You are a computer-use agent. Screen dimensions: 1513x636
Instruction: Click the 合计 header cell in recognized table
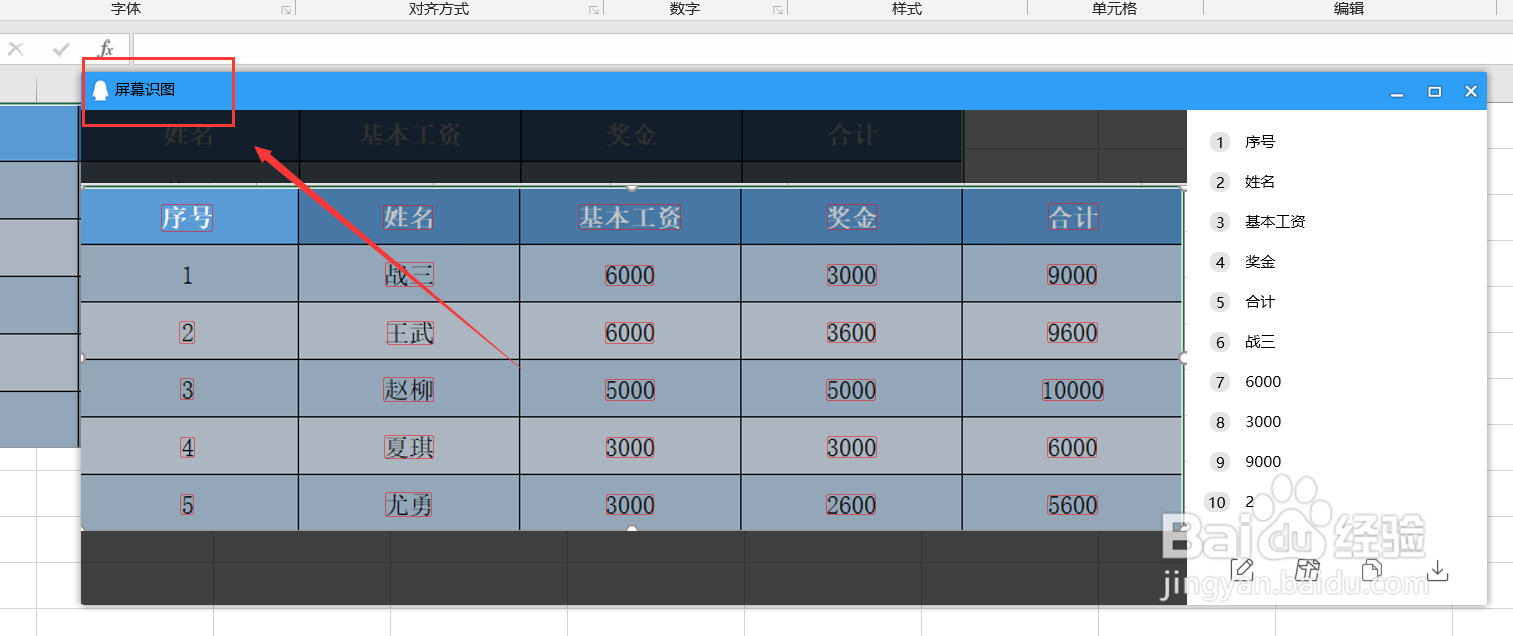(x=1071, y=216)
